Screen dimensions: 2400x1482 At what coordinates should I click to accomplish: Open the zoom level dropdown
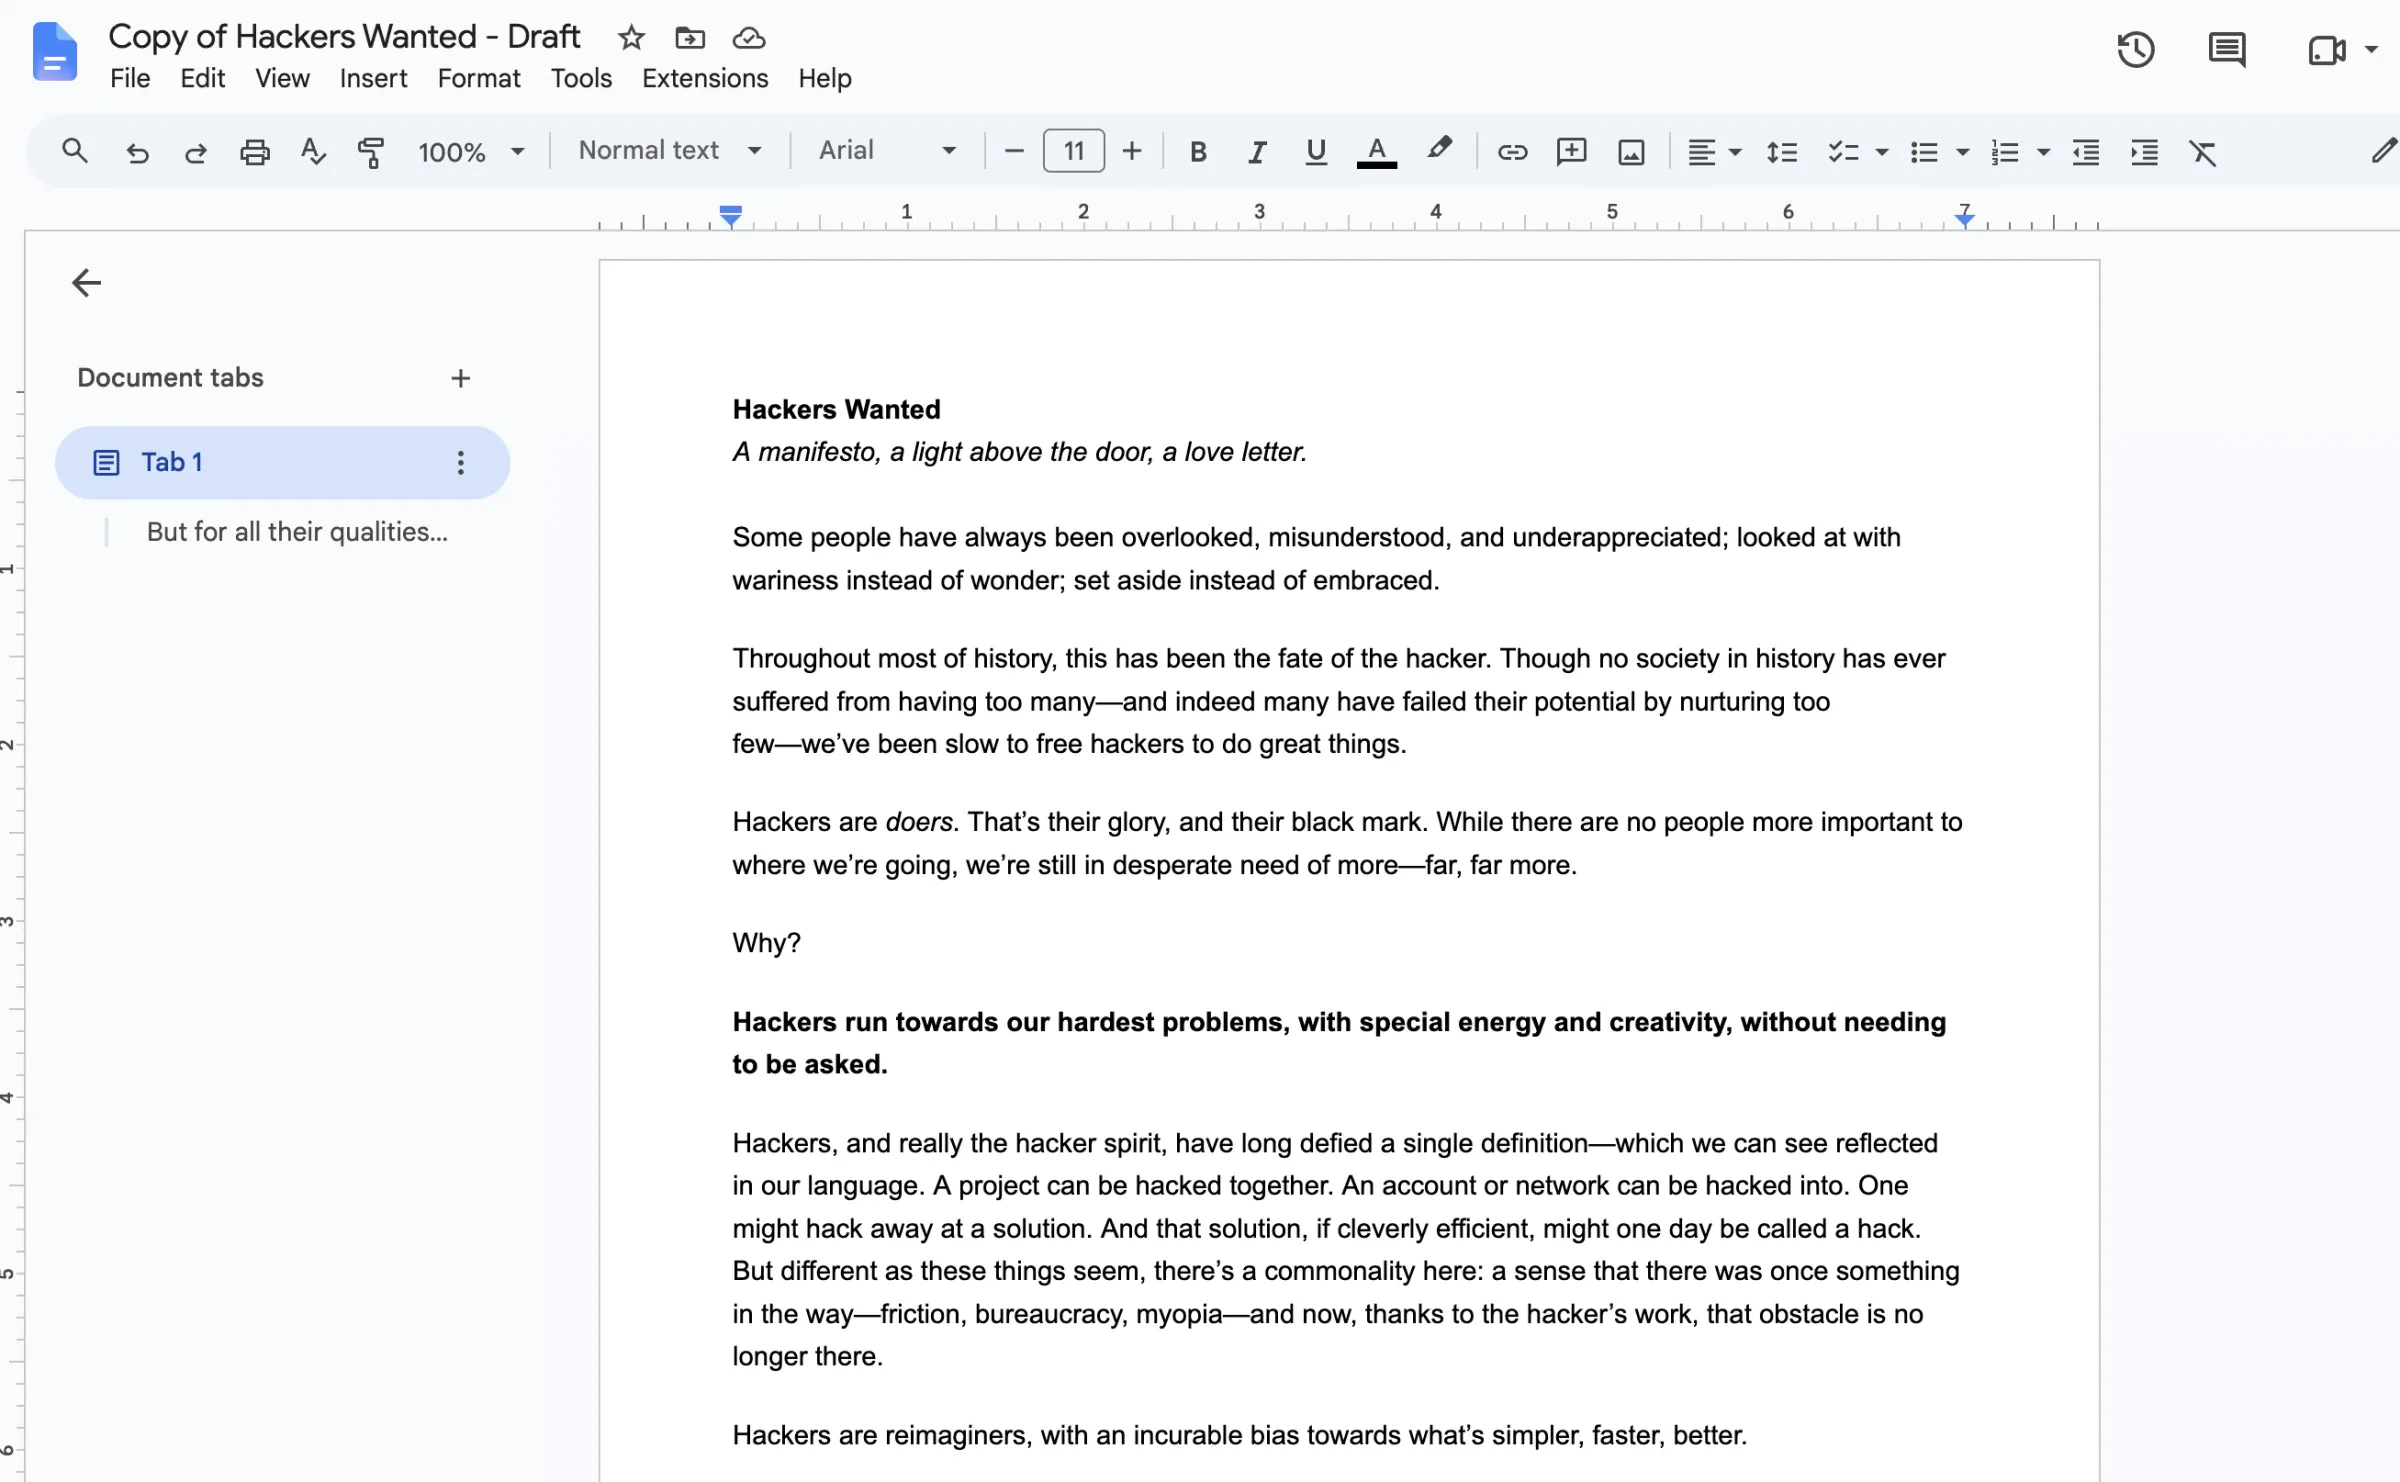pyautogui.click(x=471, y=152)
